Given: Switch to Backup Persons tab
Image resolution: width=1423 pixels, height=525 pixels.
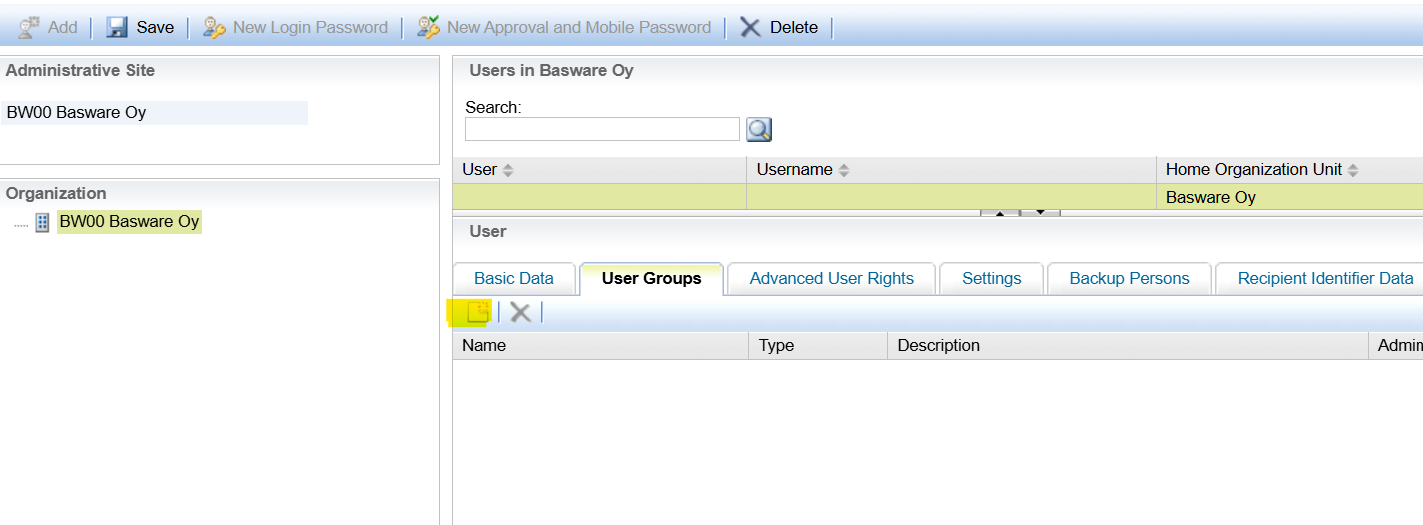Looking at the screenshot, I should [x=1130, y=279].
